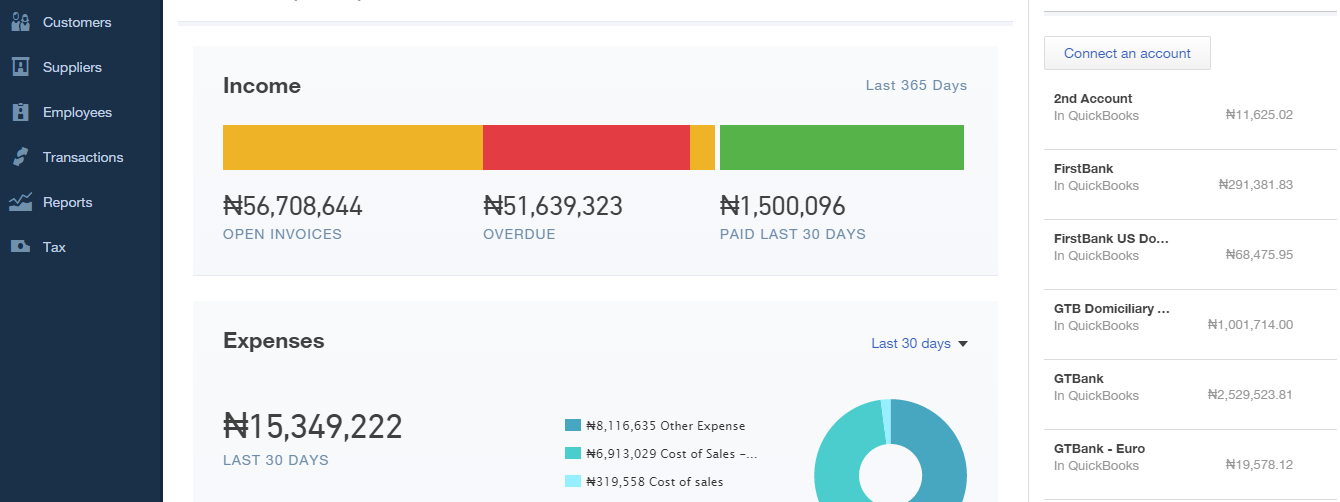Click the ₦51,639,323 overdue amount
Viewport: 1340px width, 502px height.
[553, 207]
